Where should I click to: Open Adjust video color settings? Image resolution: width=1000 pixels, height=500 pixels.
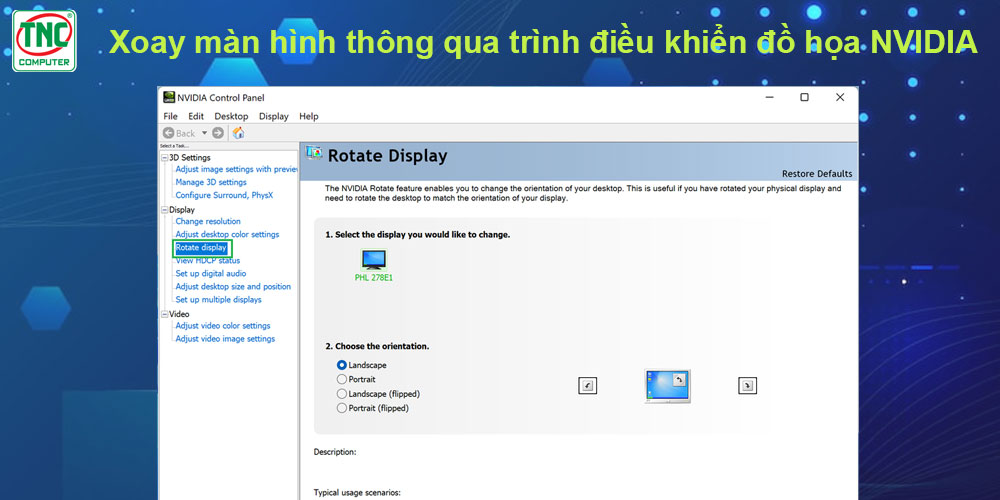tap(223, 326)
